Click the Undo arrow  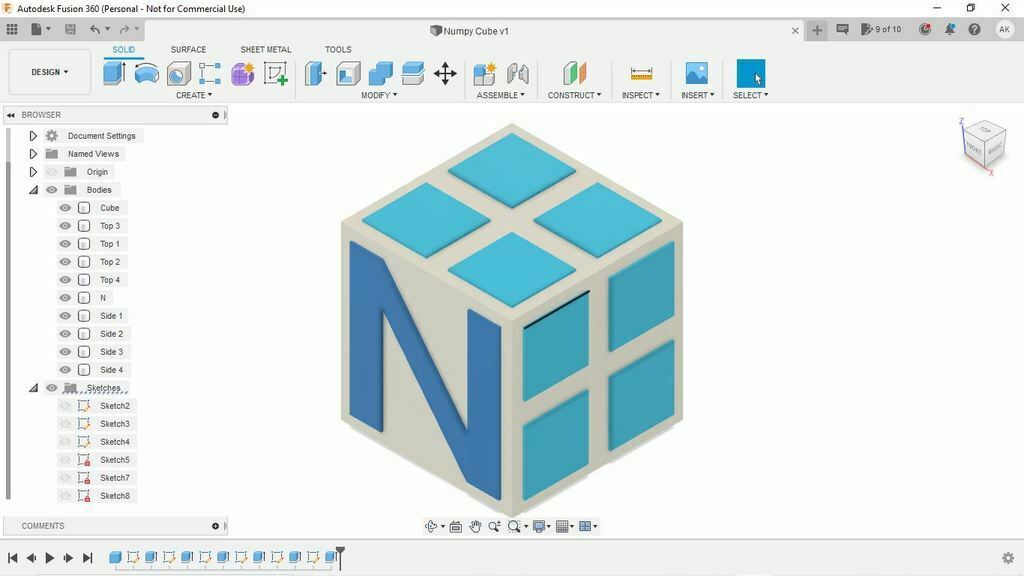click(x=95, y=29)
